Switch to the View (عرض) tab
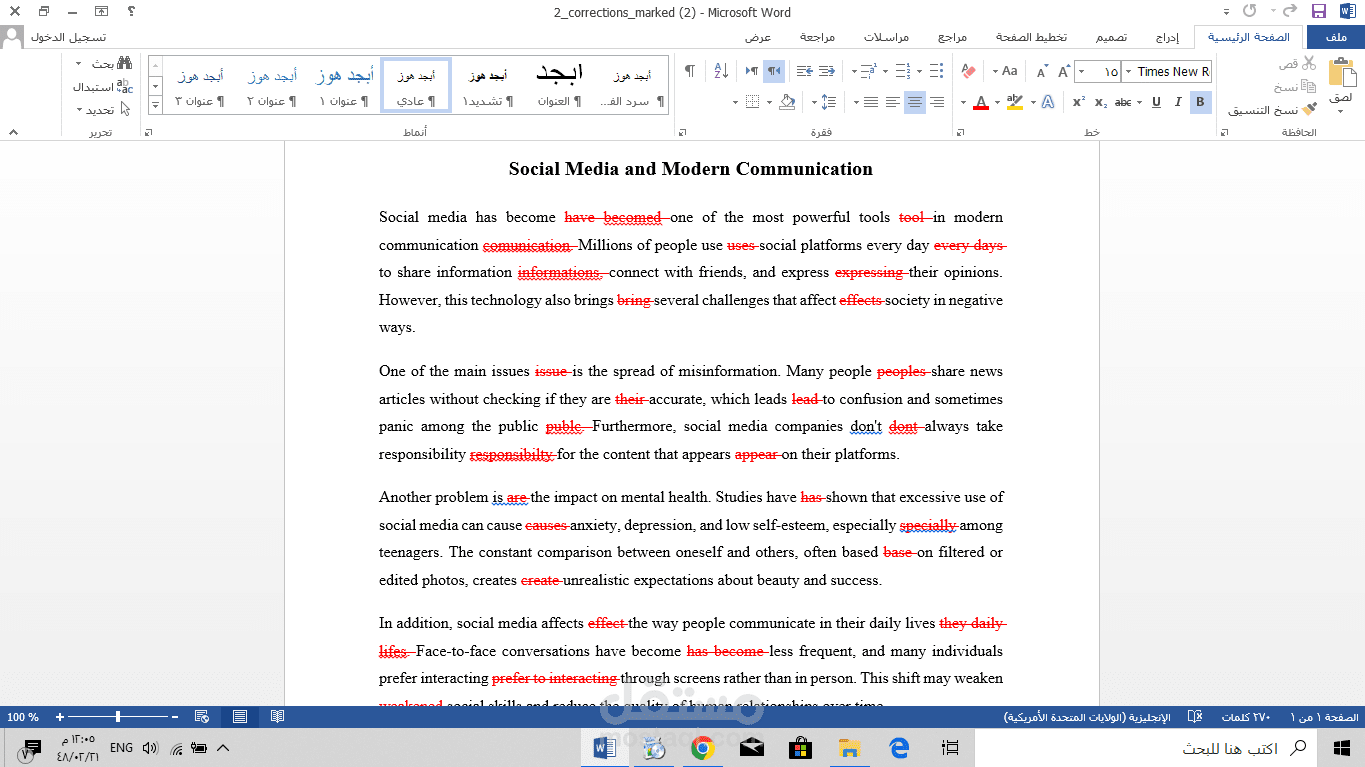This screenshot has height=767, width=1365. coord(758,37)
